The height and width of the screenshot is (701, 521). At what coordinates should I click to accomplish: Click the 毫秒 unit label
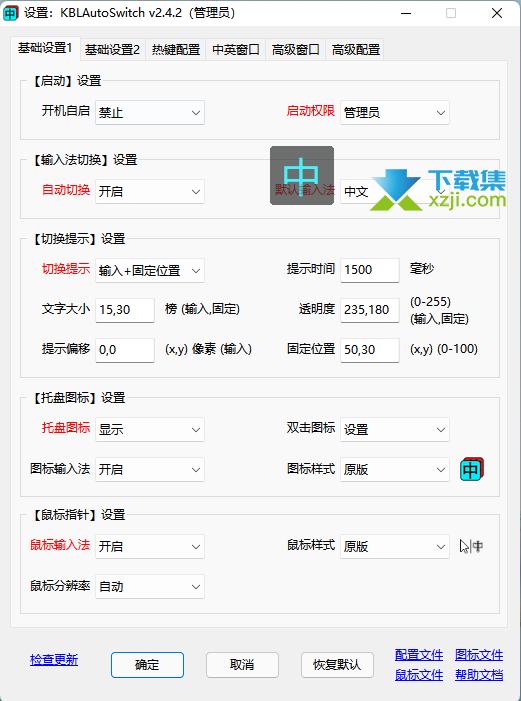[422, 269]
